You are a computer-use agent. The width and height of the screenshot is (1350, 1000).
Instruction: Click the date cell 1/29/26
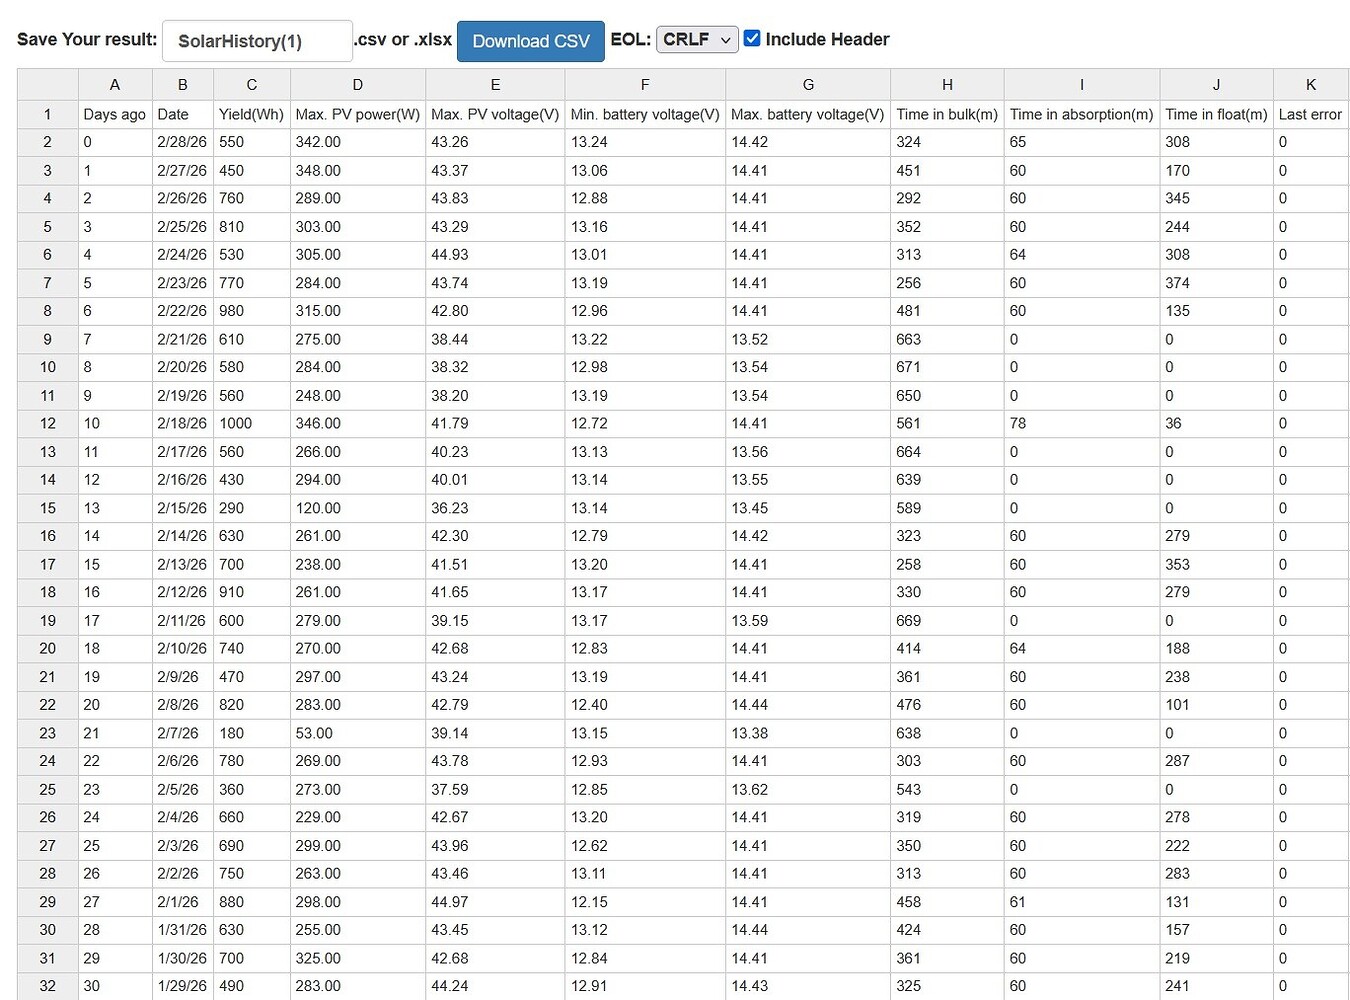[x=182, y=986]
